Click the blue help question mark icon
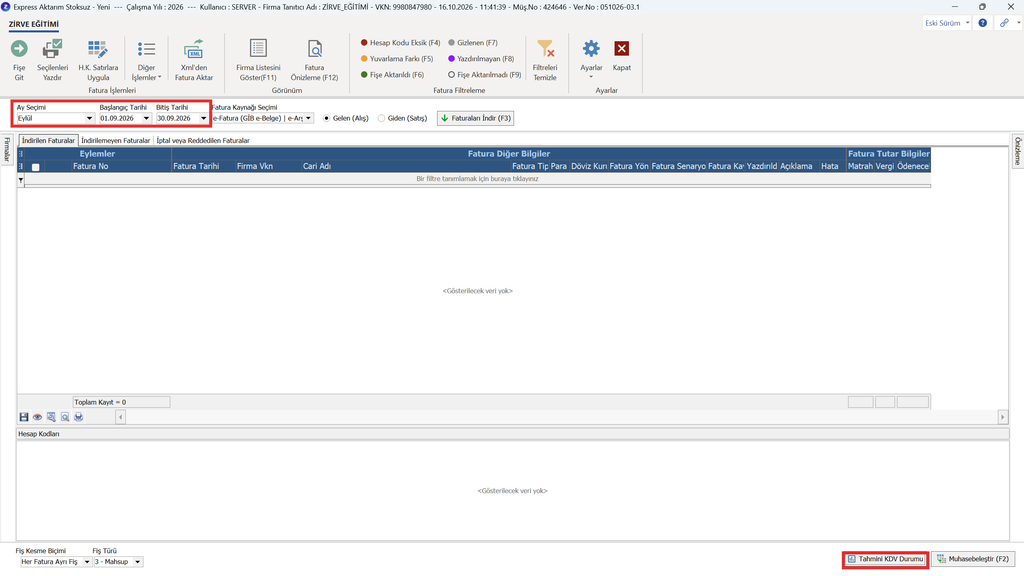This screenshot has width=1024, height=576. coord(983,23)
